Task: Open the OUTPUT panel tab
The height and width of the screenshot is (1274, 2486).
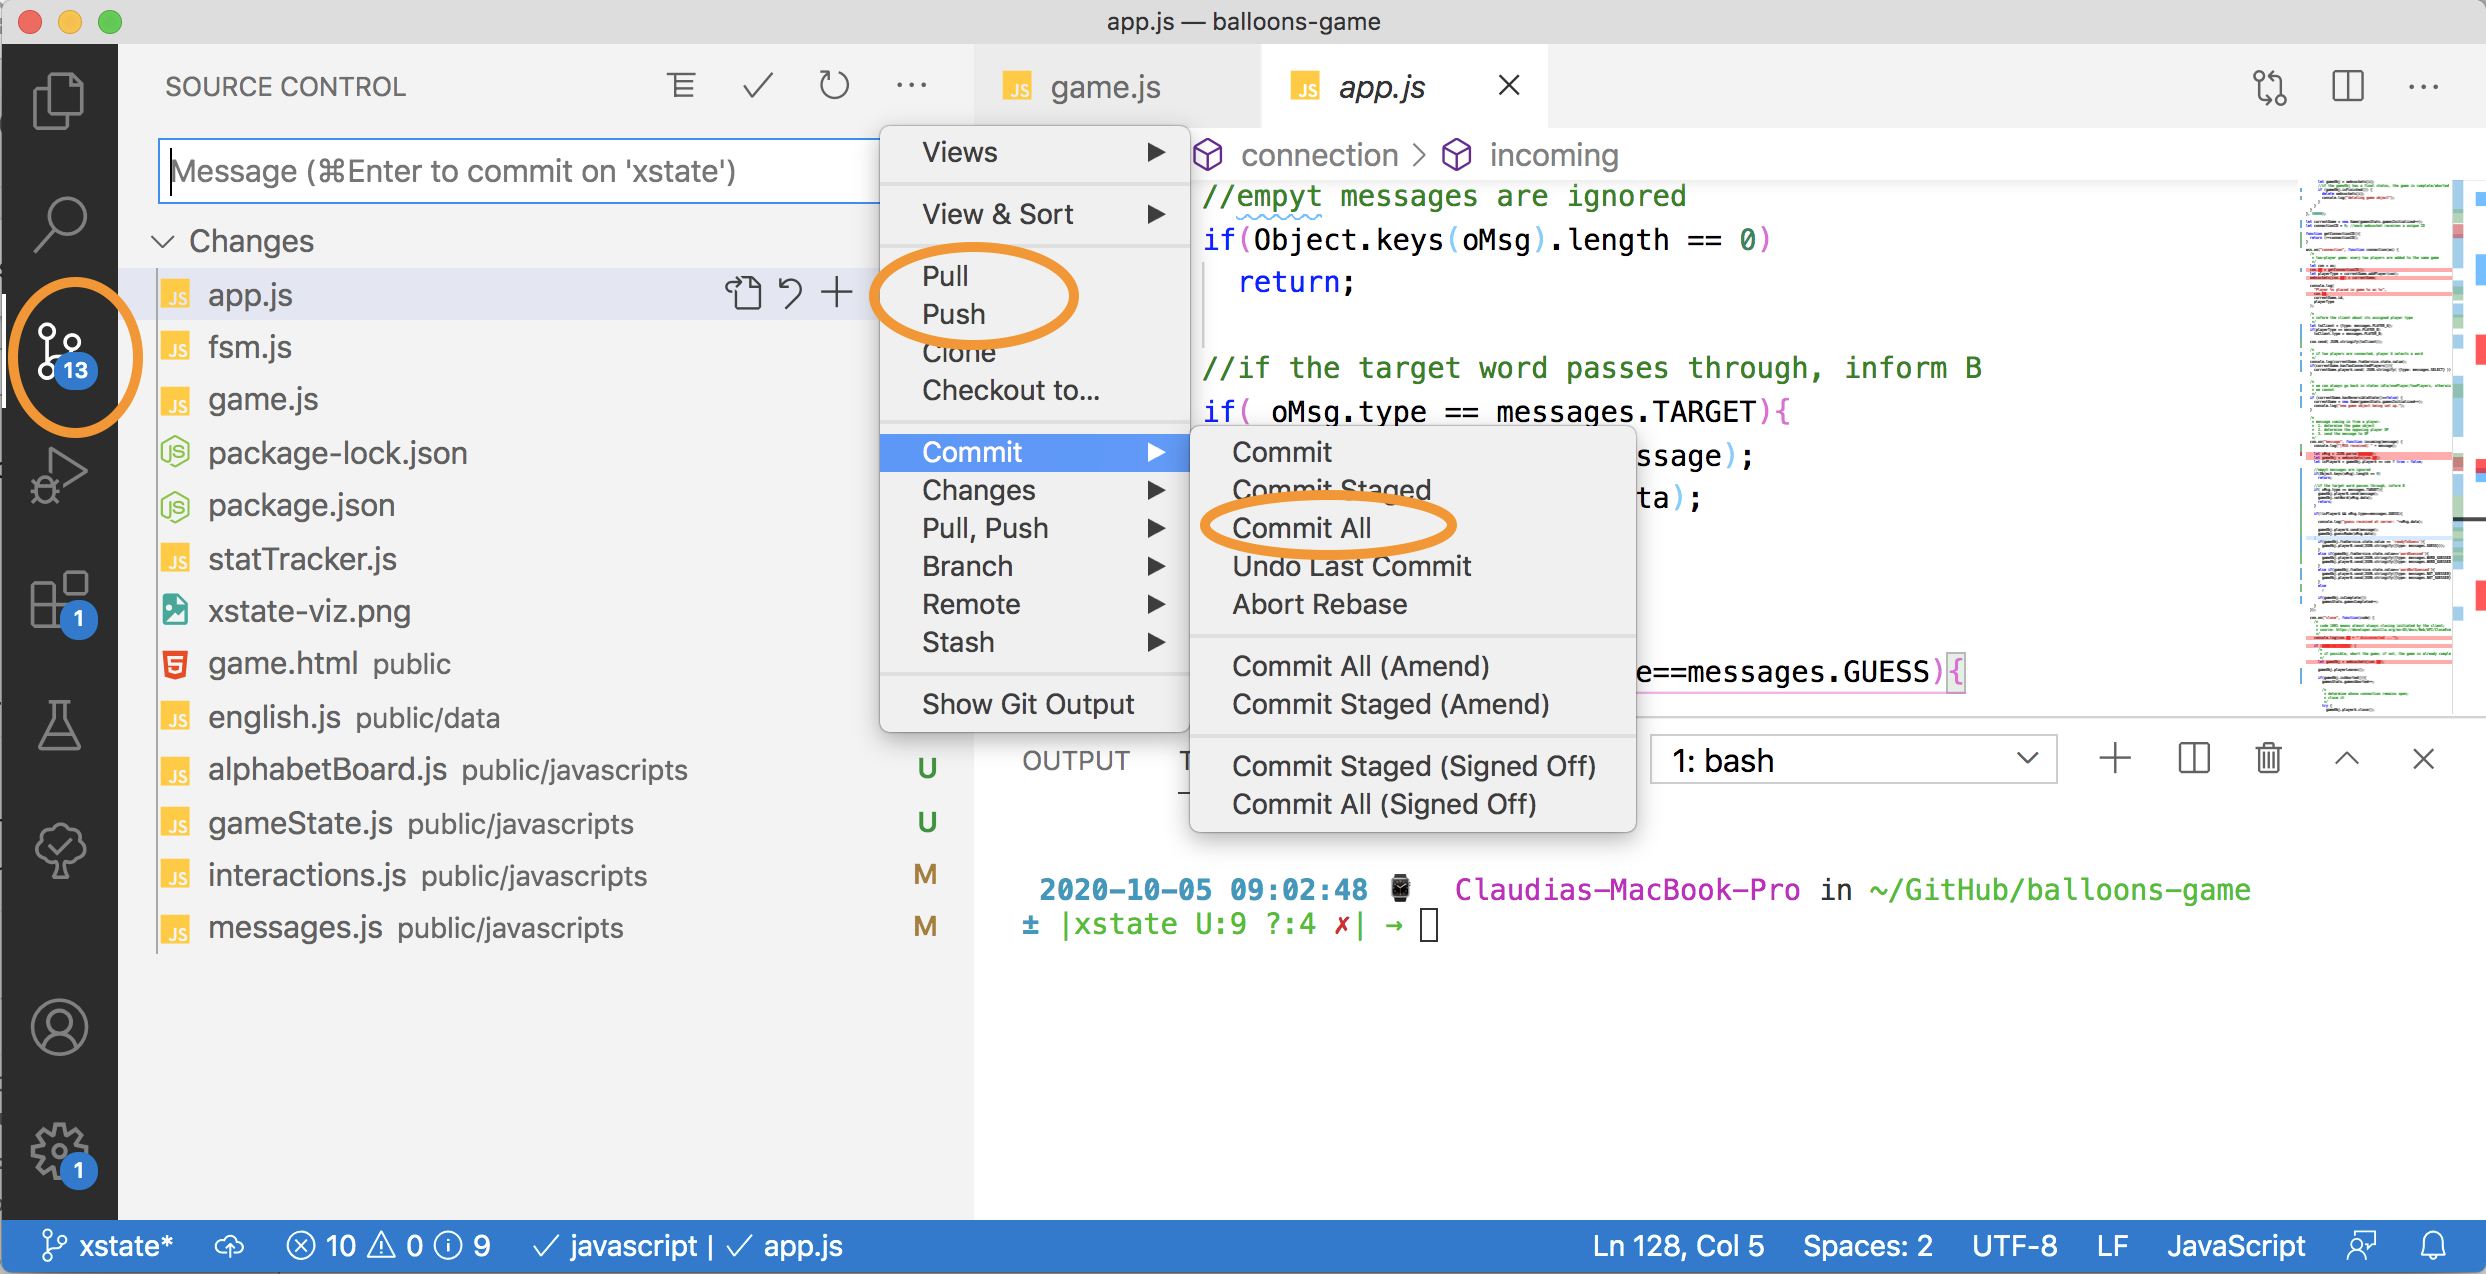Action: 1075,761
